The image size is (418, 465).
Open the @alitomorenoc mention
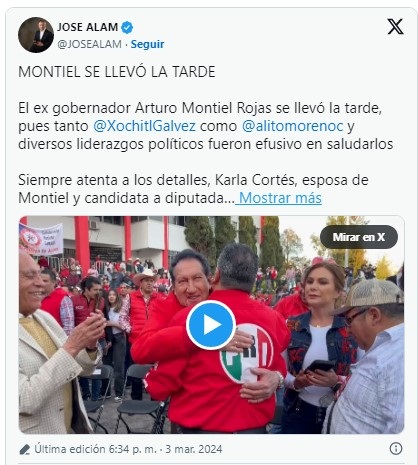click(x=292, y=126)
